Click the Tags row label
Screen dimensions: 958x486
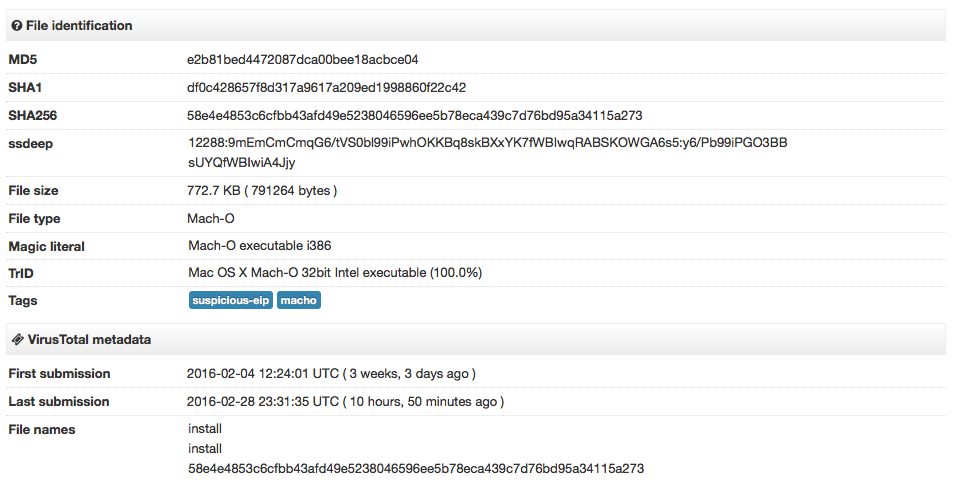tap(25, 300)
